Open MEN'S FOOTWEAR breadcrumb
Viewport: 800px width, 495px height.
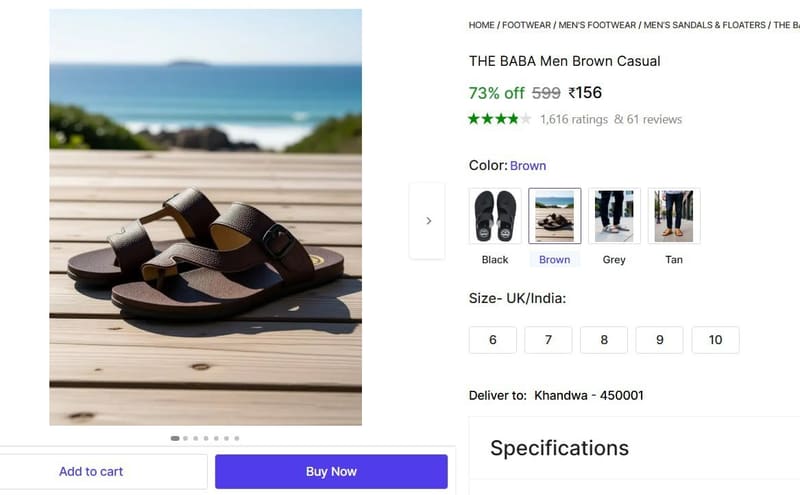pyautogui.click(x=597, y=25)
